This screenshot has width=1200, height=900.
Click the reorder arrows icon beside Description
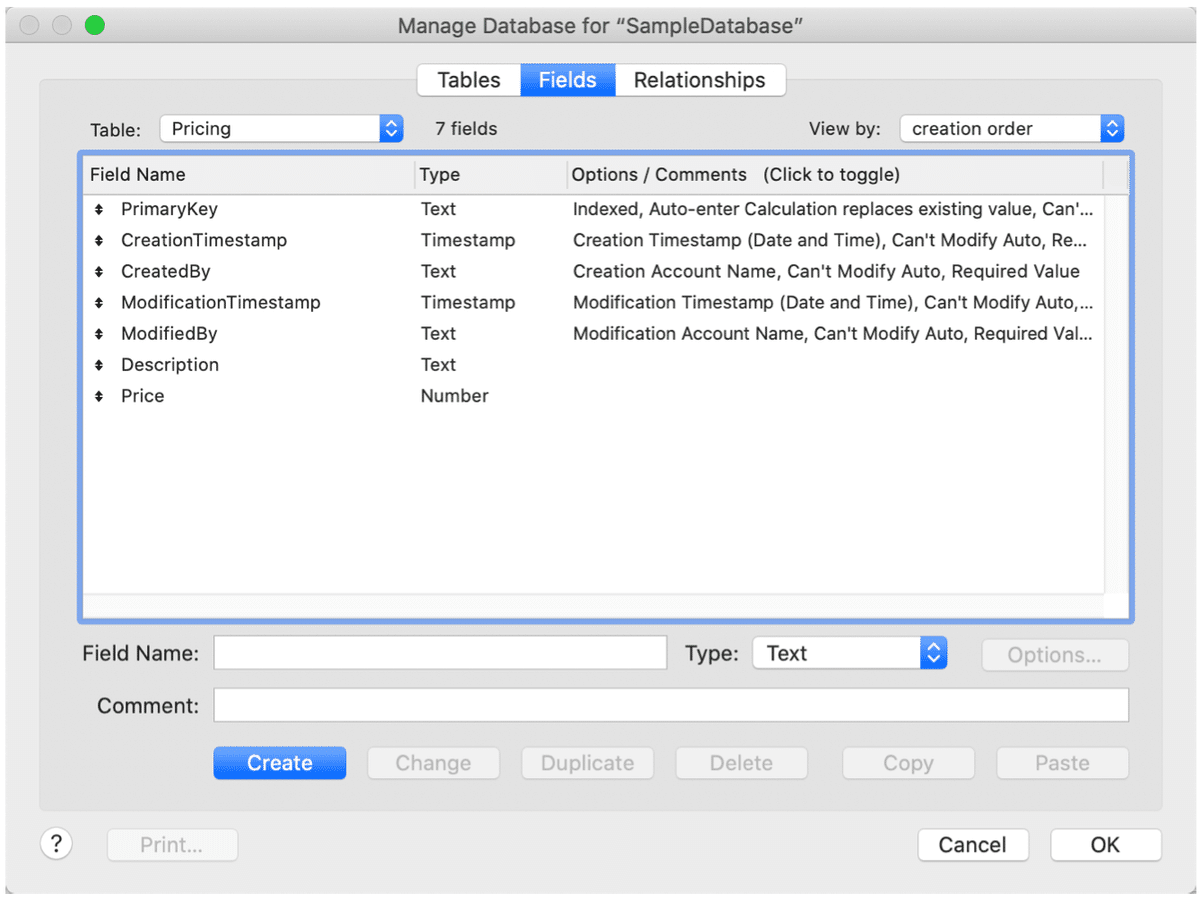pyautogui.click(x=99, y=364)
